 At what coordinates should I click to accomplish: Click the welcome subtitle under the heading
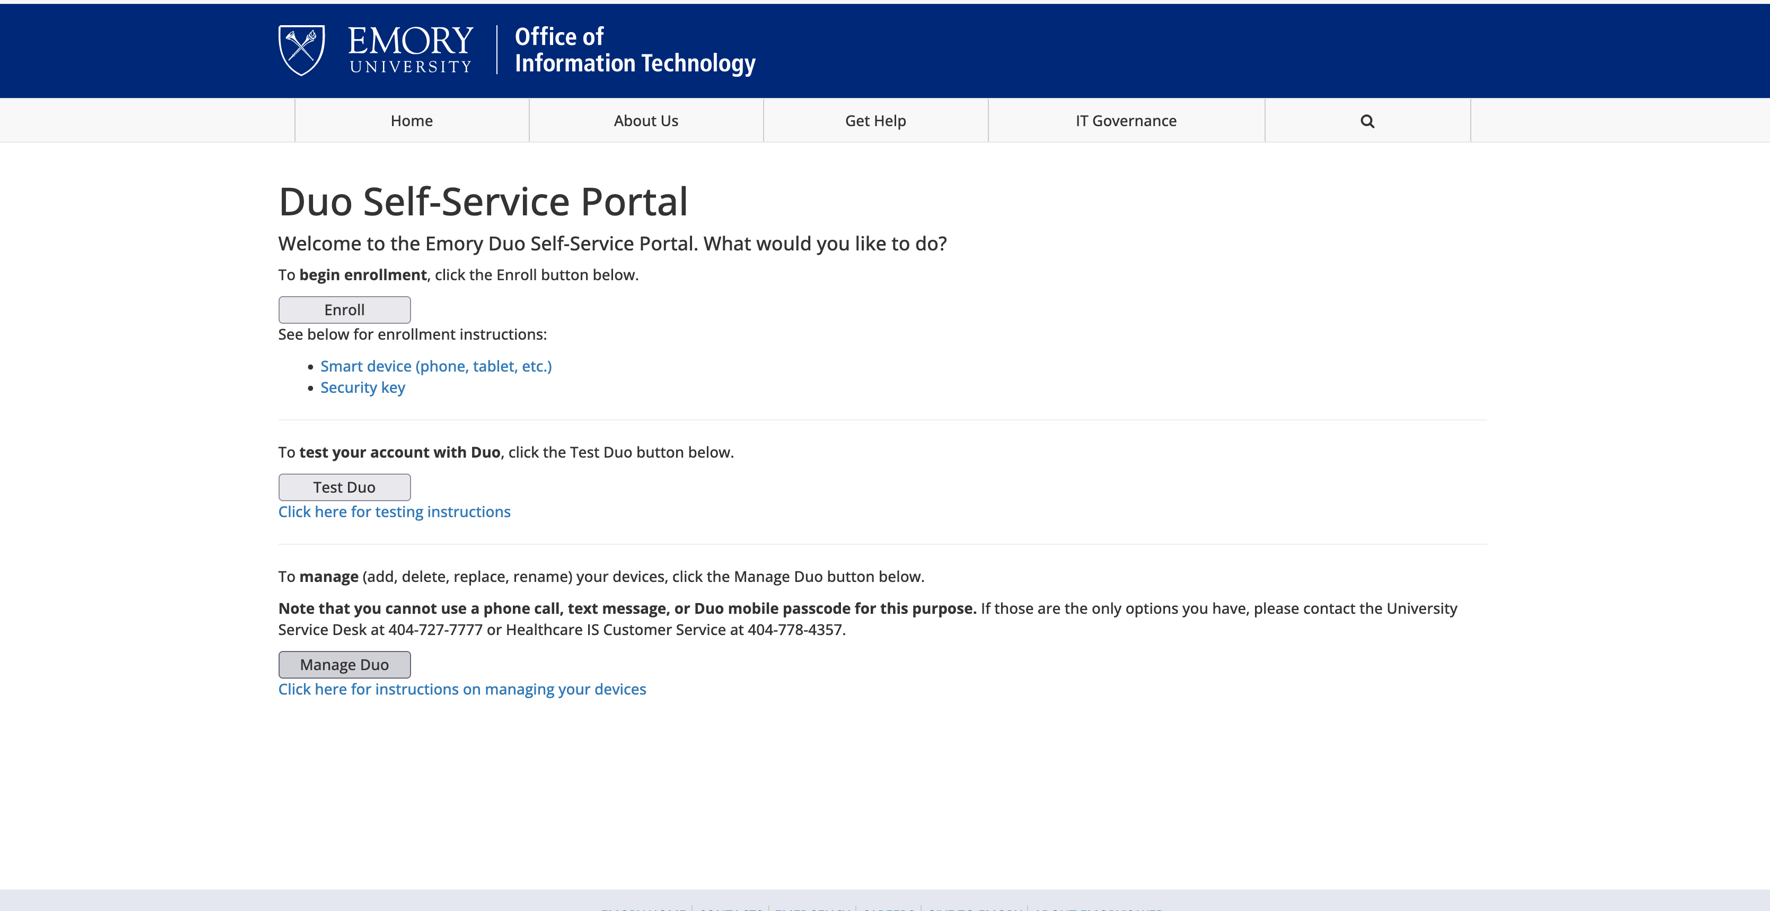pos(612,244)
